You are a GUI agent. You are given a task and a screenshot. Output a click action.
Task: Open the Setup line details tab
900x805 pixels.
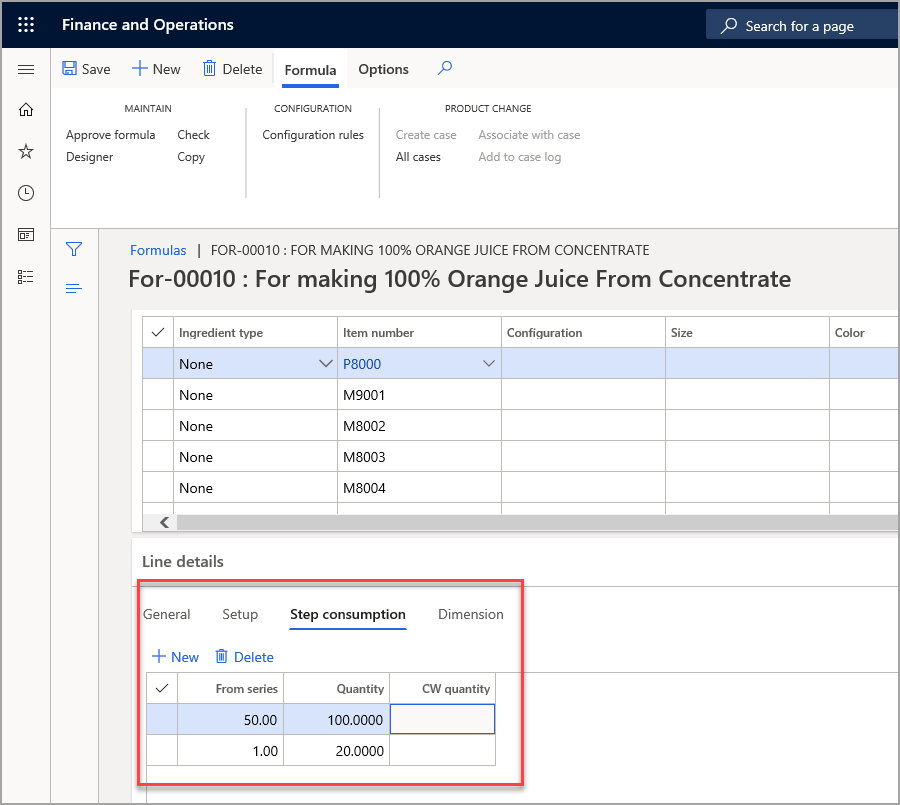point(240,614)
